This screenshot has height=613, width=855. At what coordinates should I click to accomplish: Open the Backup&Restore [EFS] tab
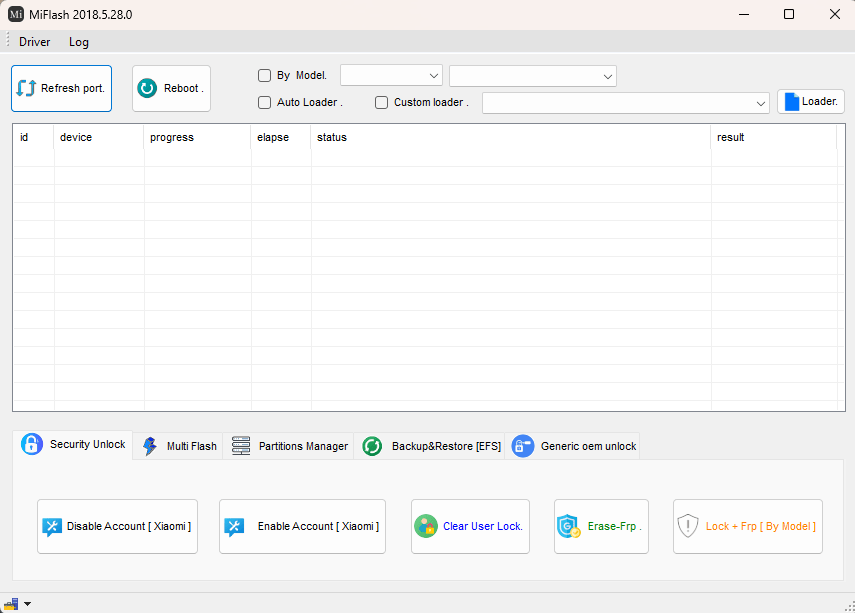coord(432,446)
